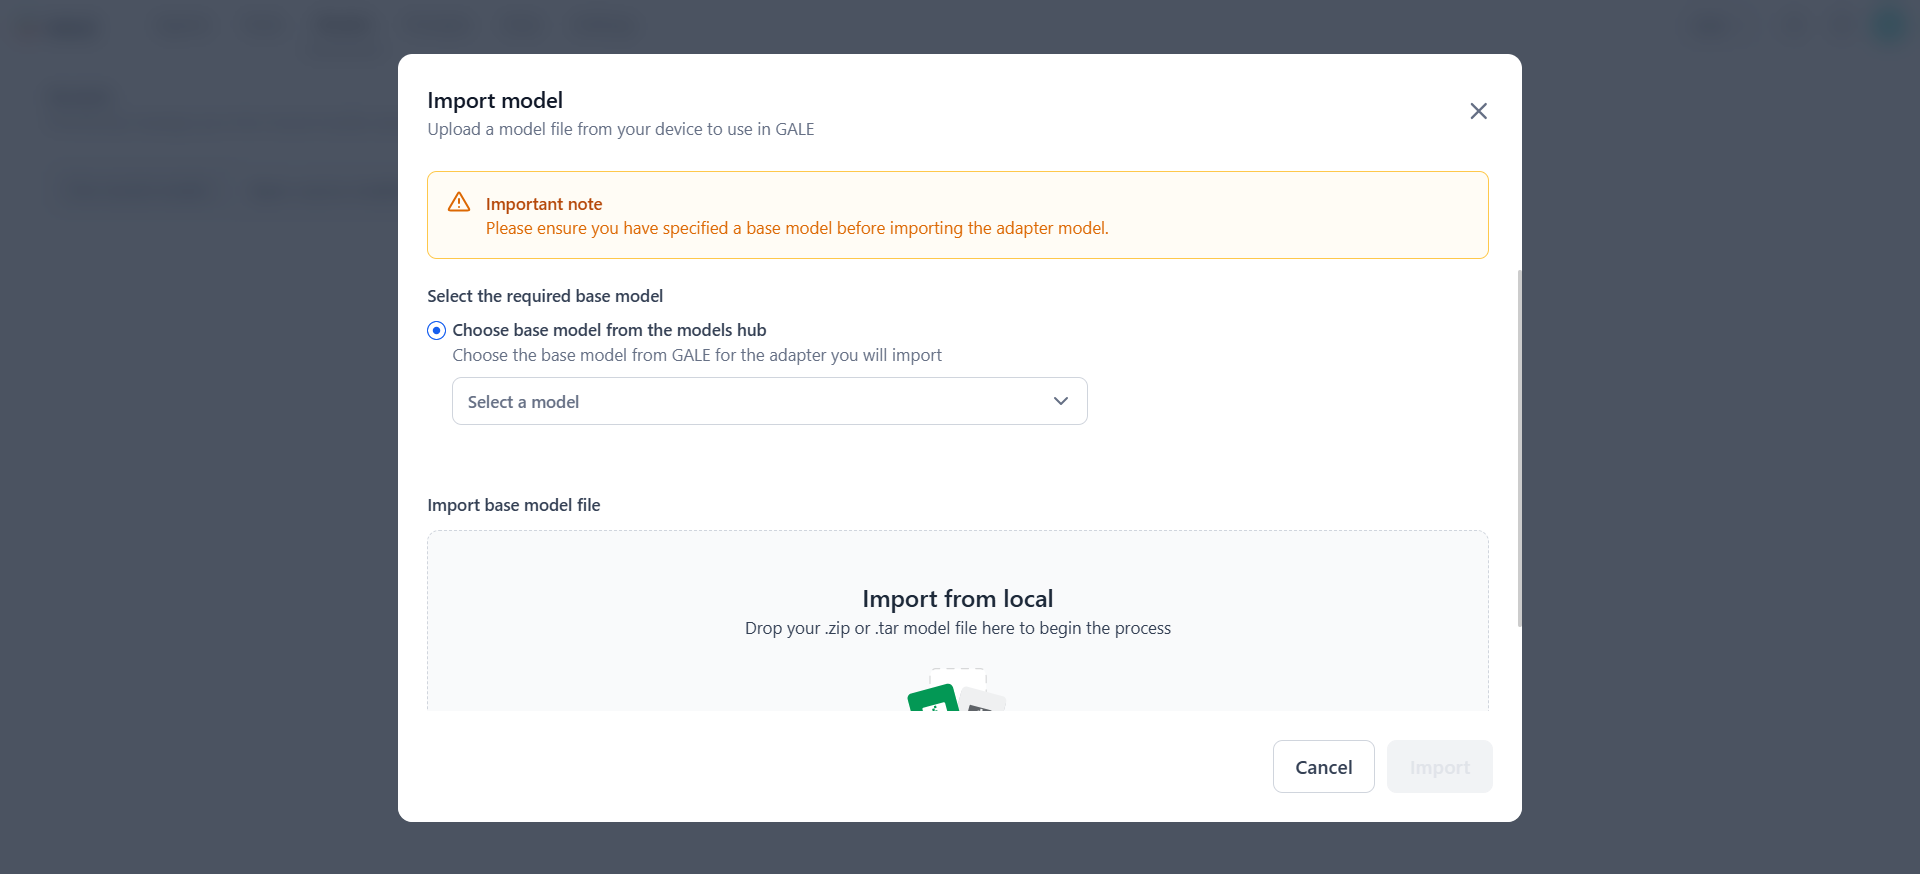
Task: Click the "Drop your .zip or .tar" text
Action: click(957, 628)
